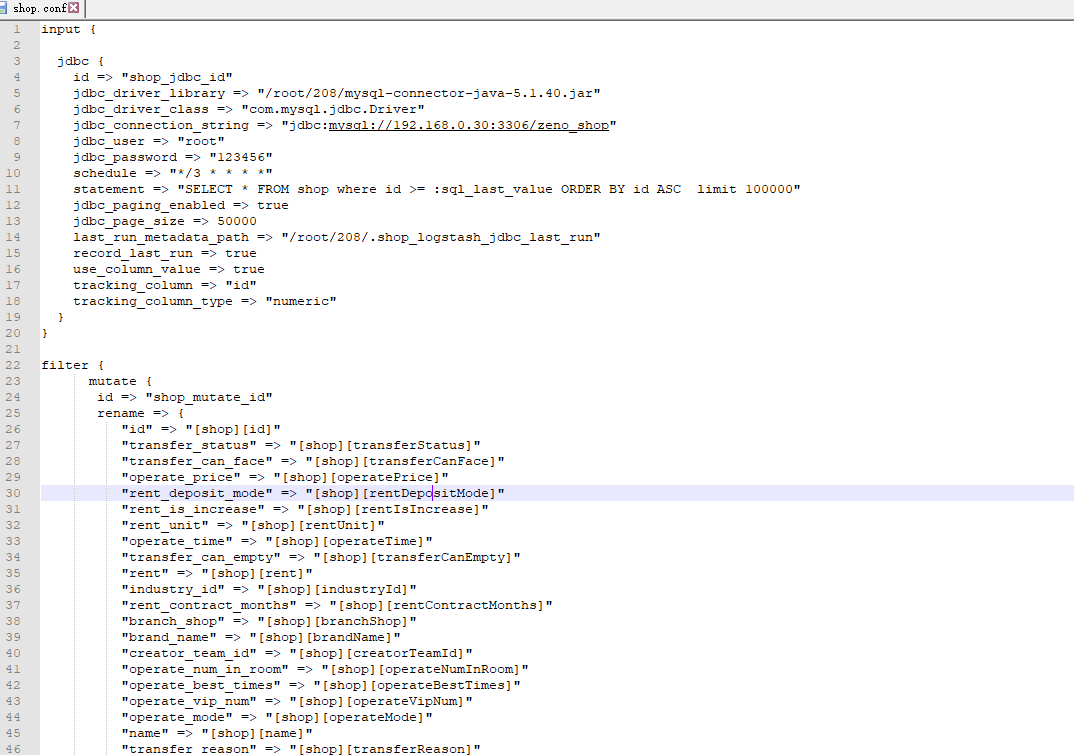Click line number 11 in the gutter
The image size is (1074, 755).
click(13, 189)
